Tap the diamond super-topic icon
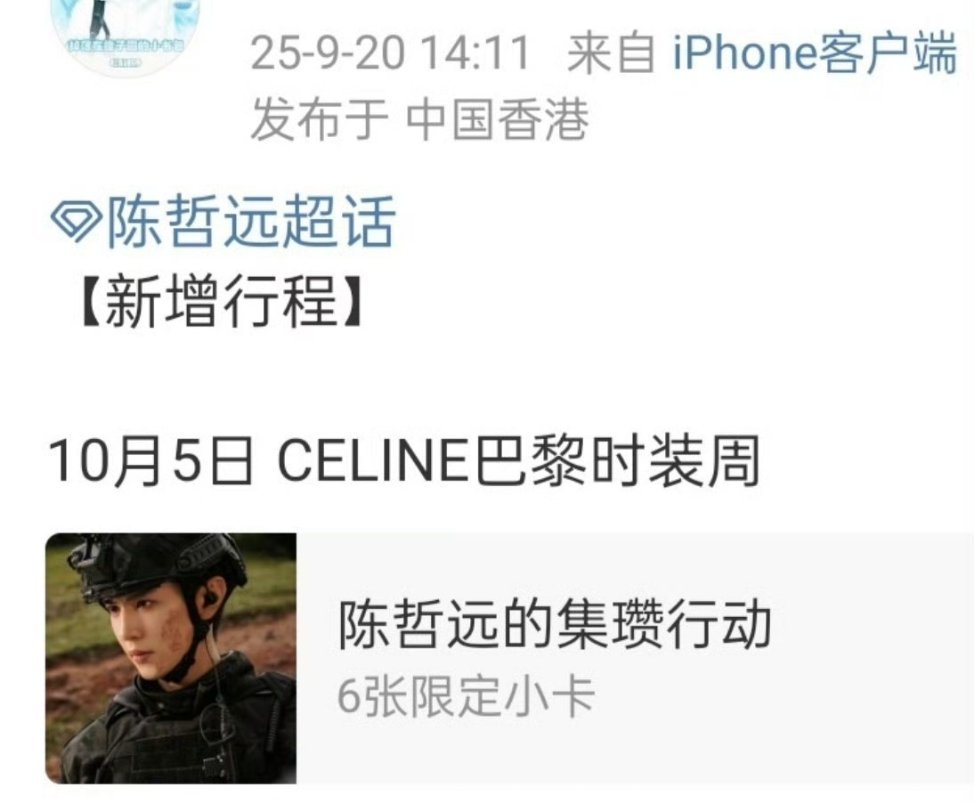The height and width of the screenshot is (803, 974). click(76, 222)
